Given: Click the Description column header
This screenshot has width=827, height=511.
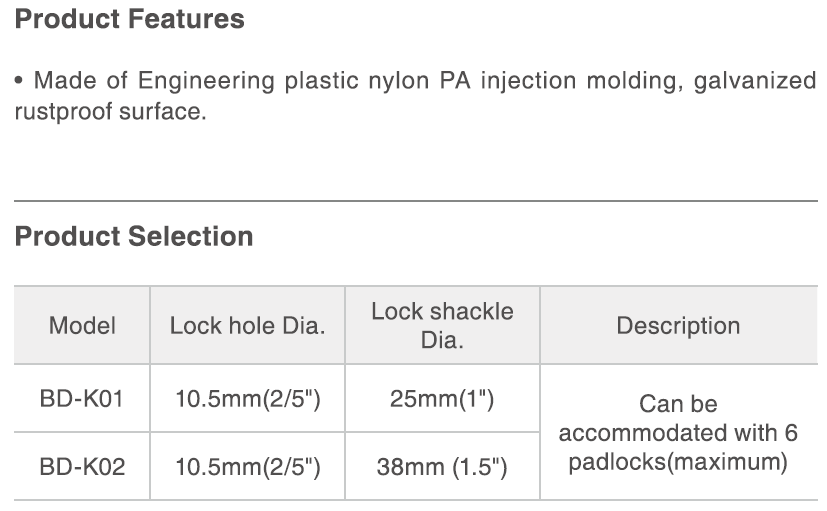Looking at the screenshot, I should [x=678, y=326].
